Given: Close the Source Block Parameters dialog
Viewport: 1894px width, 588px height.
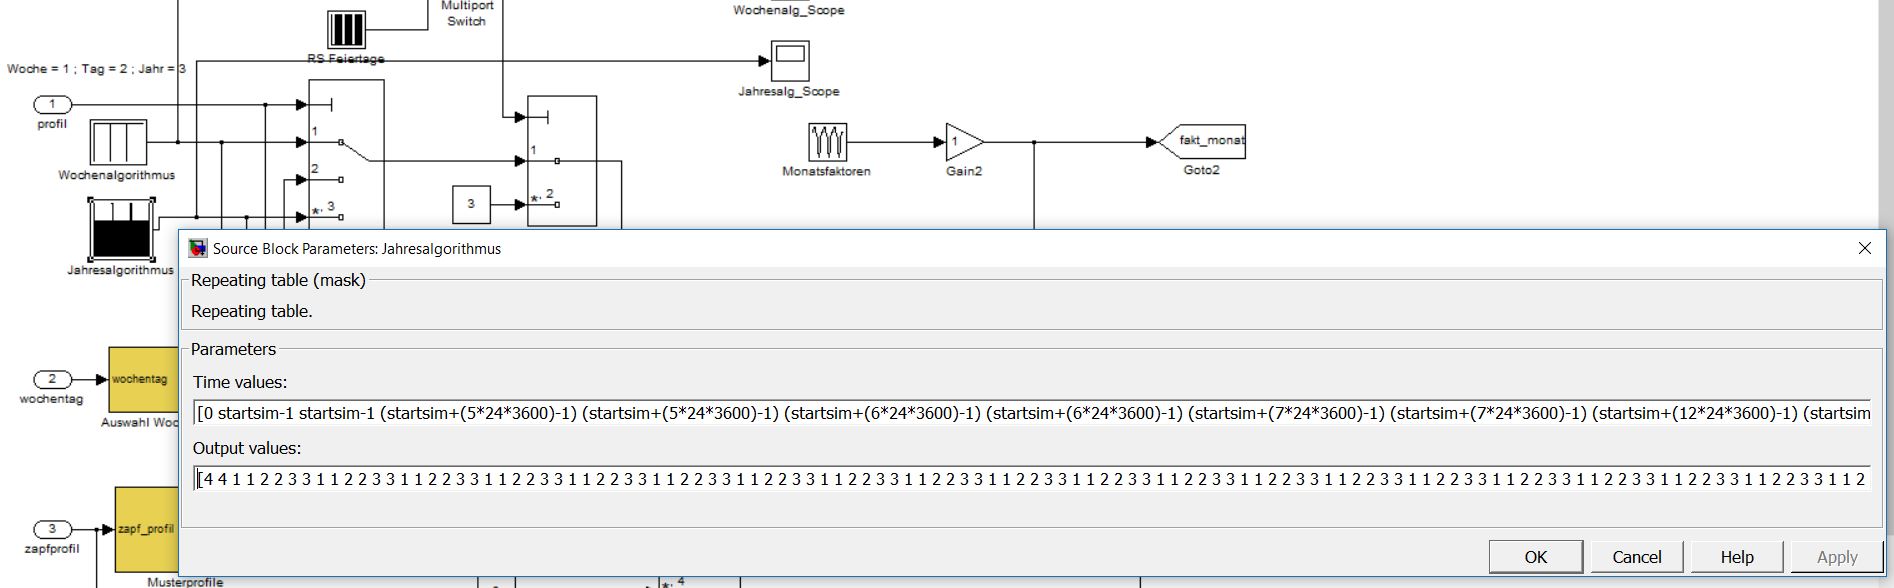Looking at the screenshot, I should point(1864,249).
